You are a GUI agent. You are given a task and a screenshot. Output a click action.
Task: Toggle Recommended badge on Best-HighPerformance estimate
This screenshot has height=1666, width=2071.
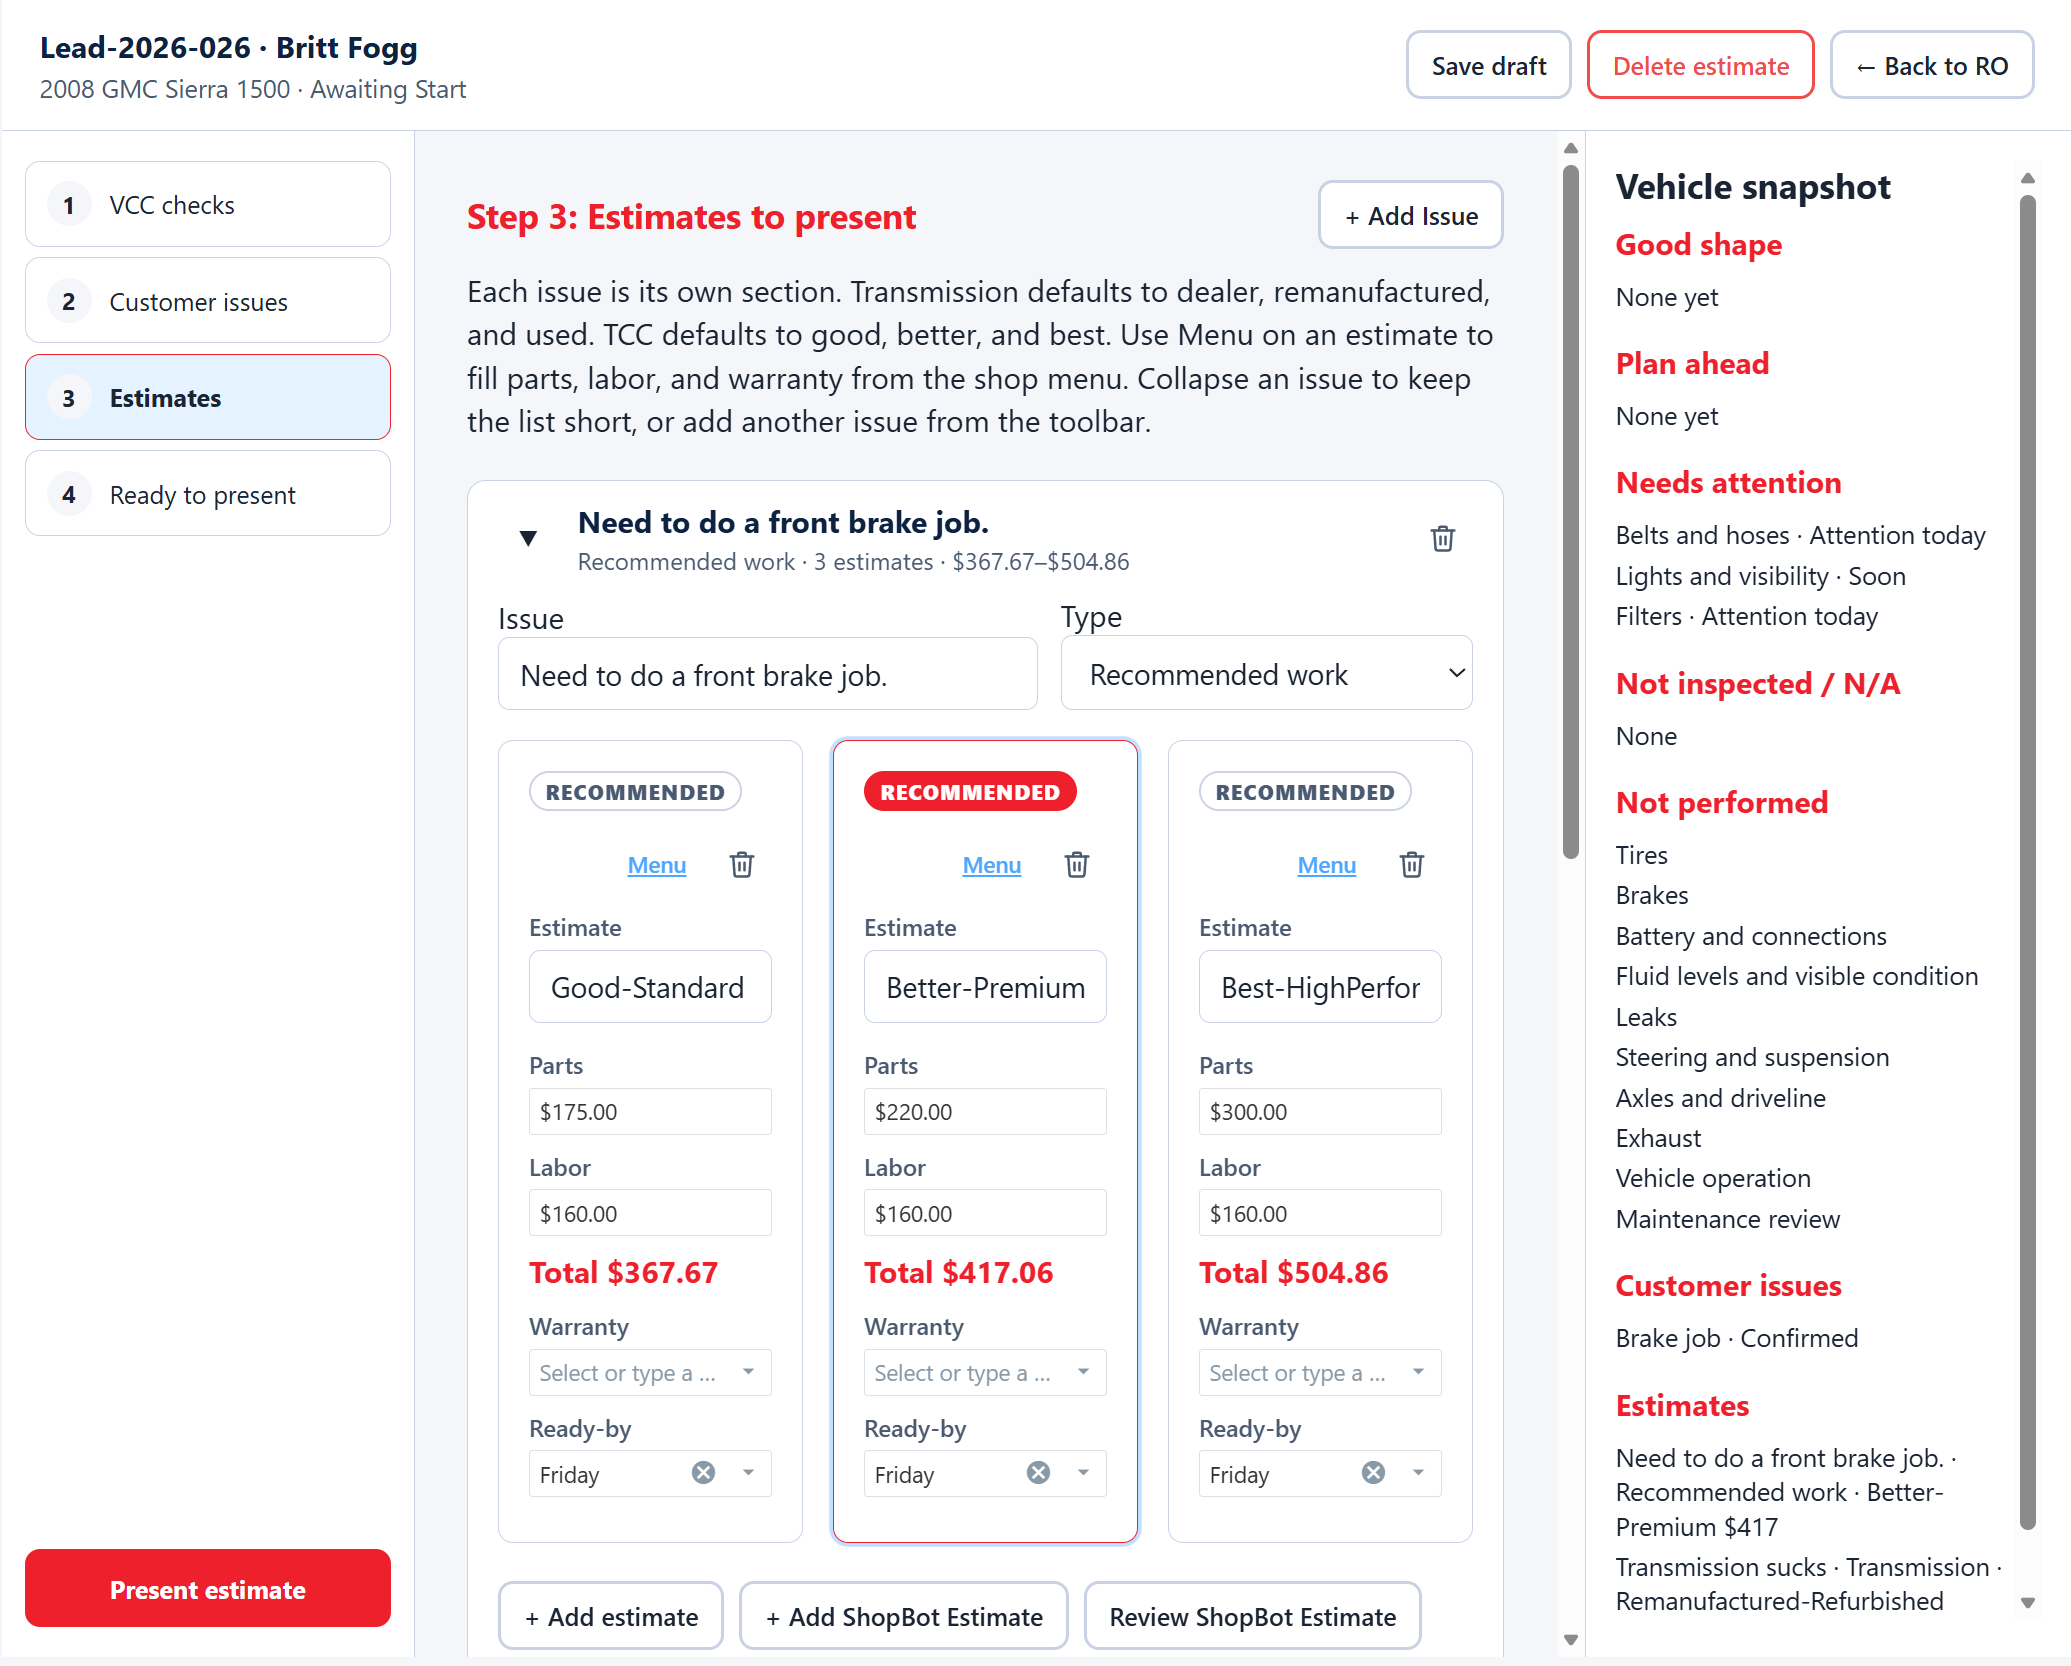(x=1305, y=792)
